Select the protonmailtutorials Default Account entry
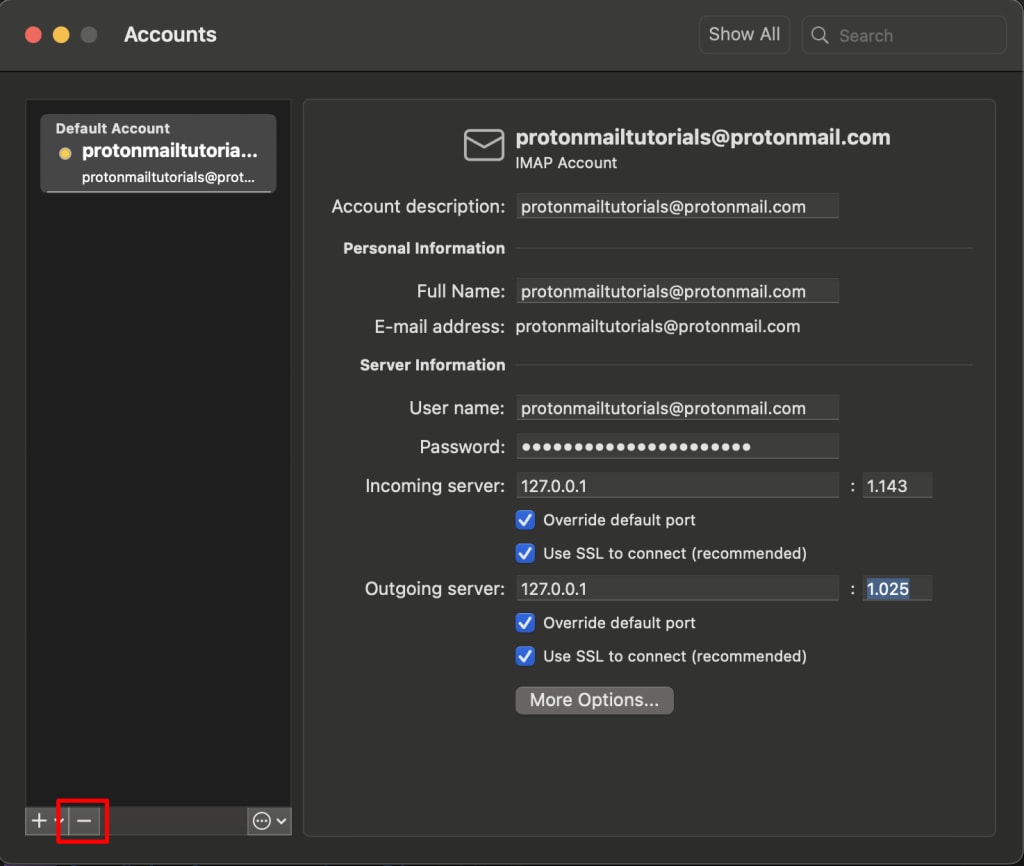Image resolution: width=1024 pixels, height=866 pixels. click(157, 153)
